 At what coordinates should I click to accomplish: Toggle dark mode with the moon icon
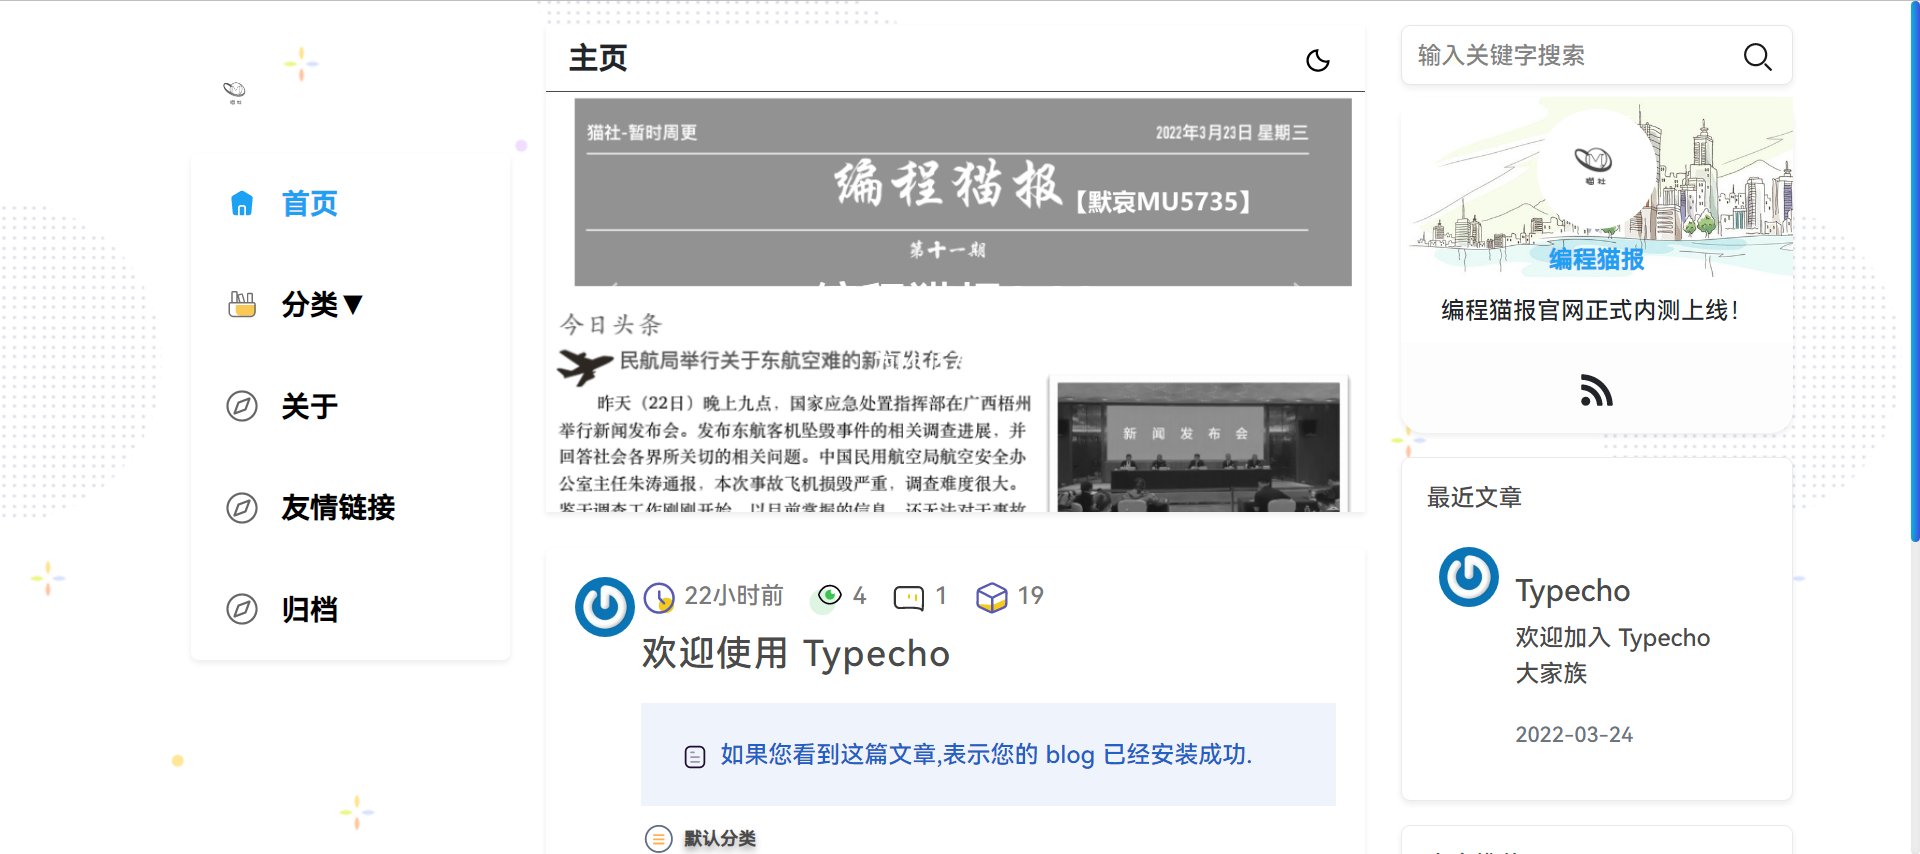[x=1318, y=60]
